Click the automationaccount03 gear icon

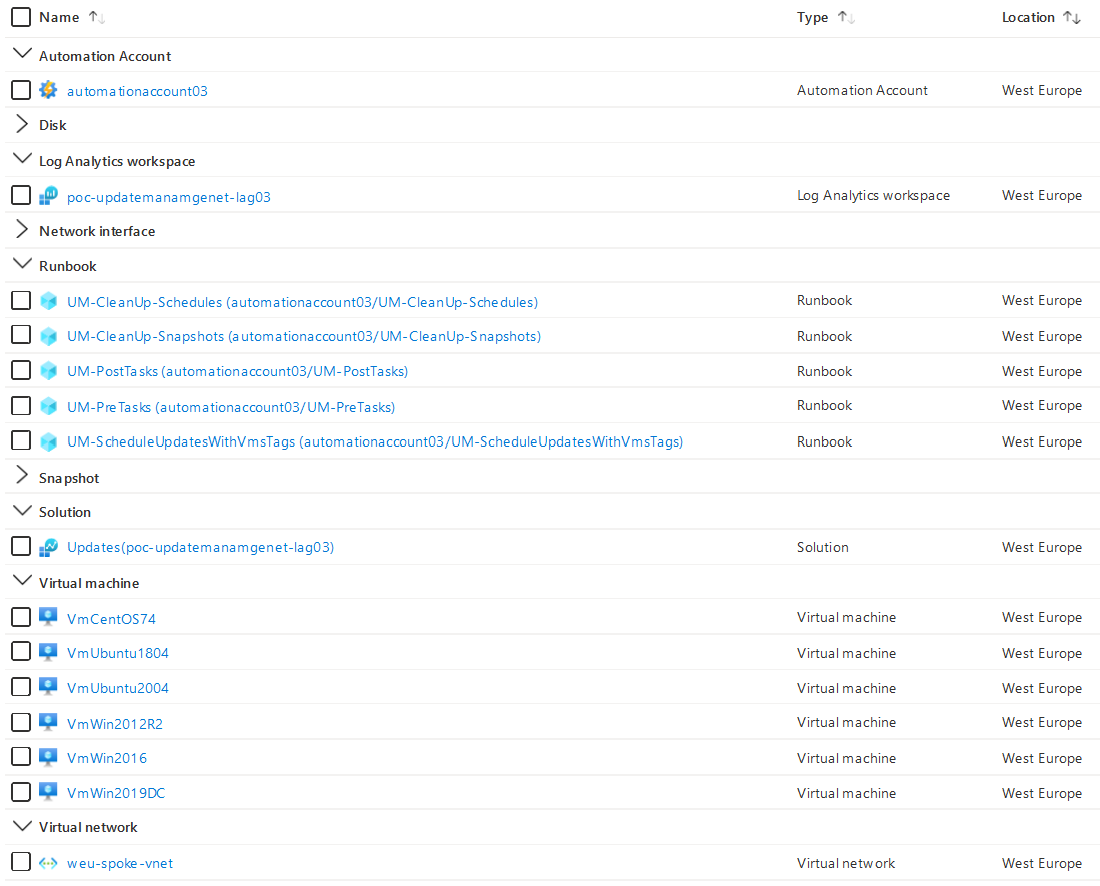coord(48,90)
